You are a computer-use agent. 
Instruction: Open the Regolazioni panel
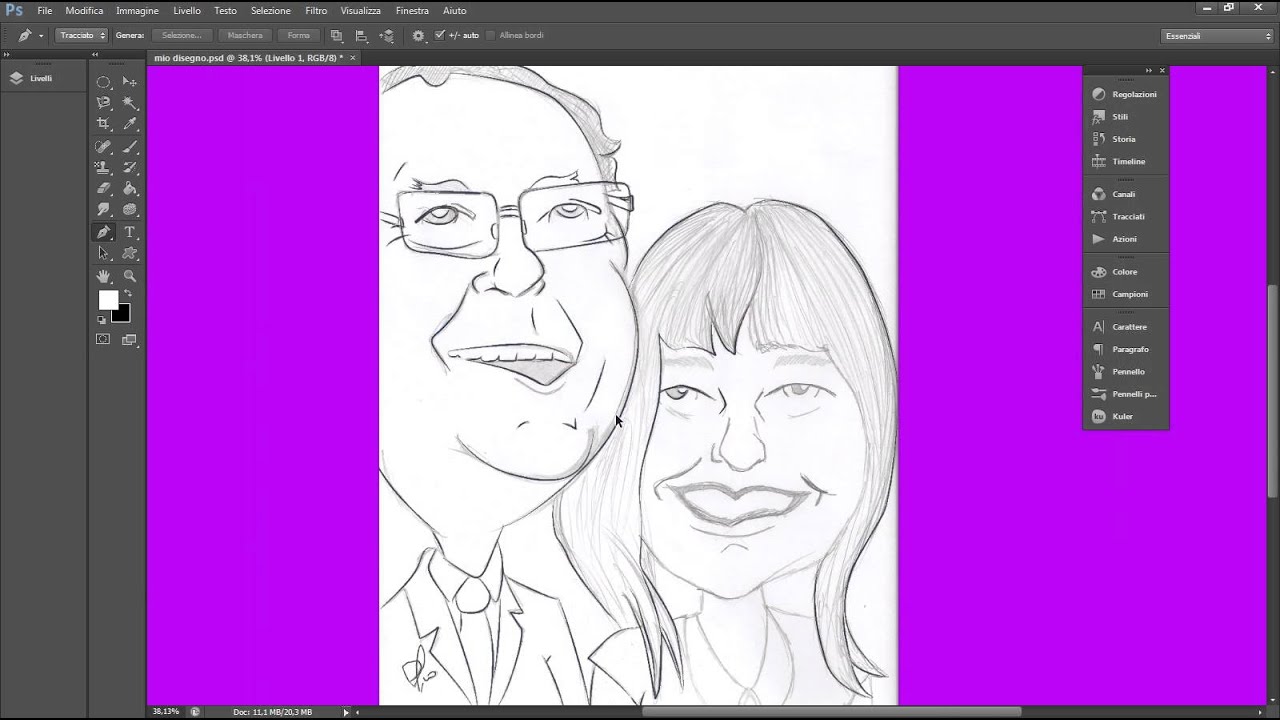1125,94
